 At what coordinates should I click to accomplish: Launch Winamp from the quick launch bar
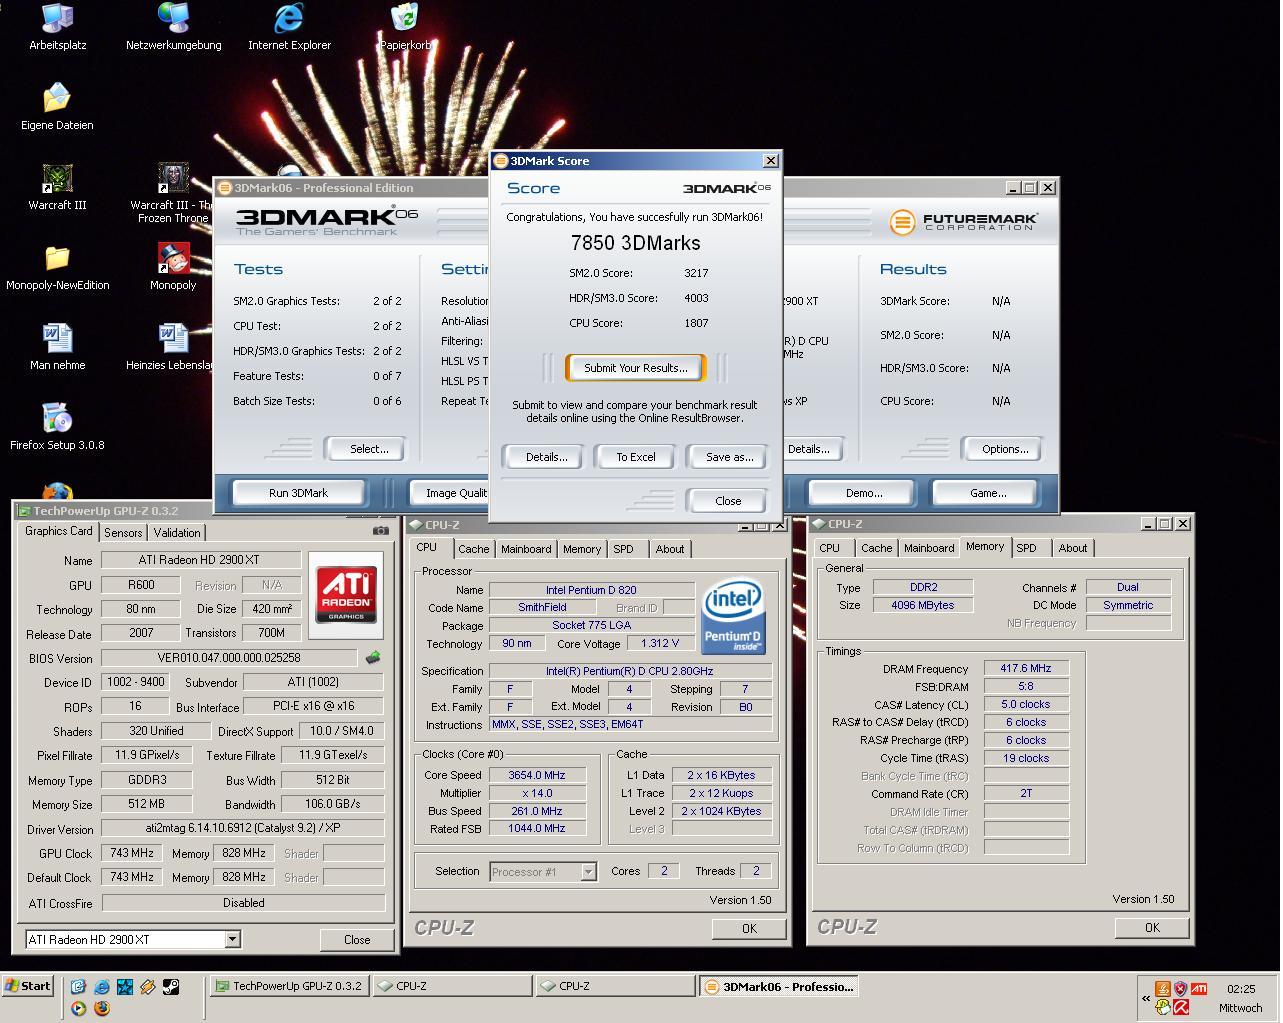[148, 986]
